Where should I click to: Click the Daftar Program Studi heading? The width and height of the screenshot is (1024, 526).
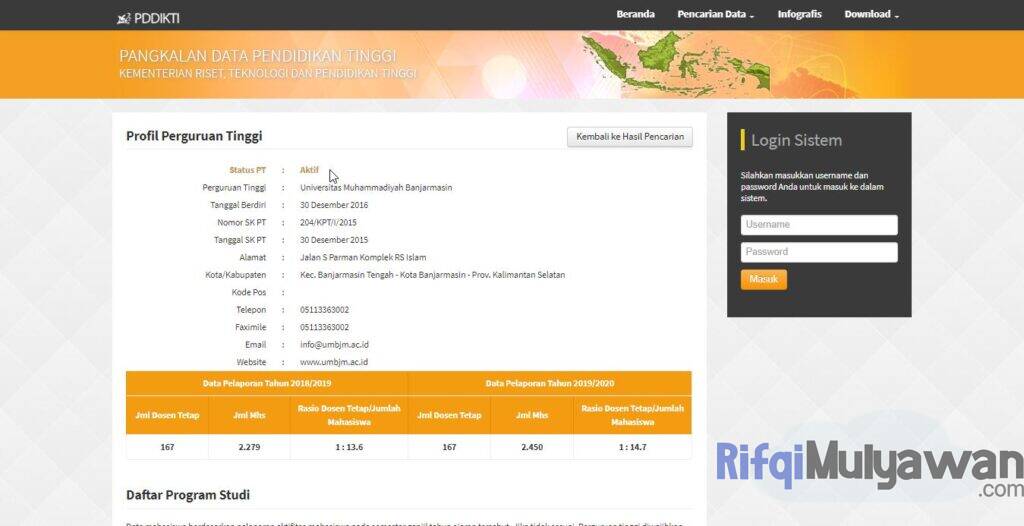click(x=188, y=495)
